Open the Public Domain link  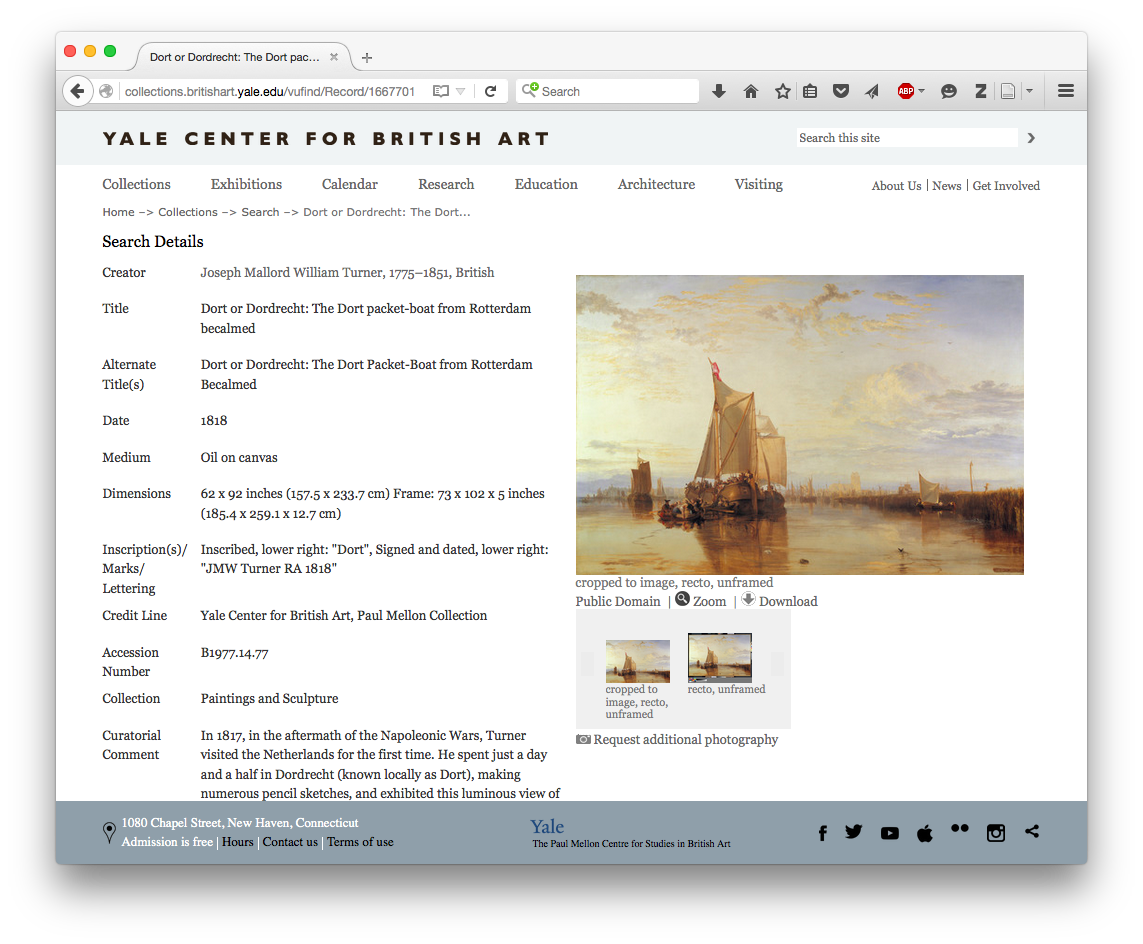pyautogui.click(x=617, y=601)
